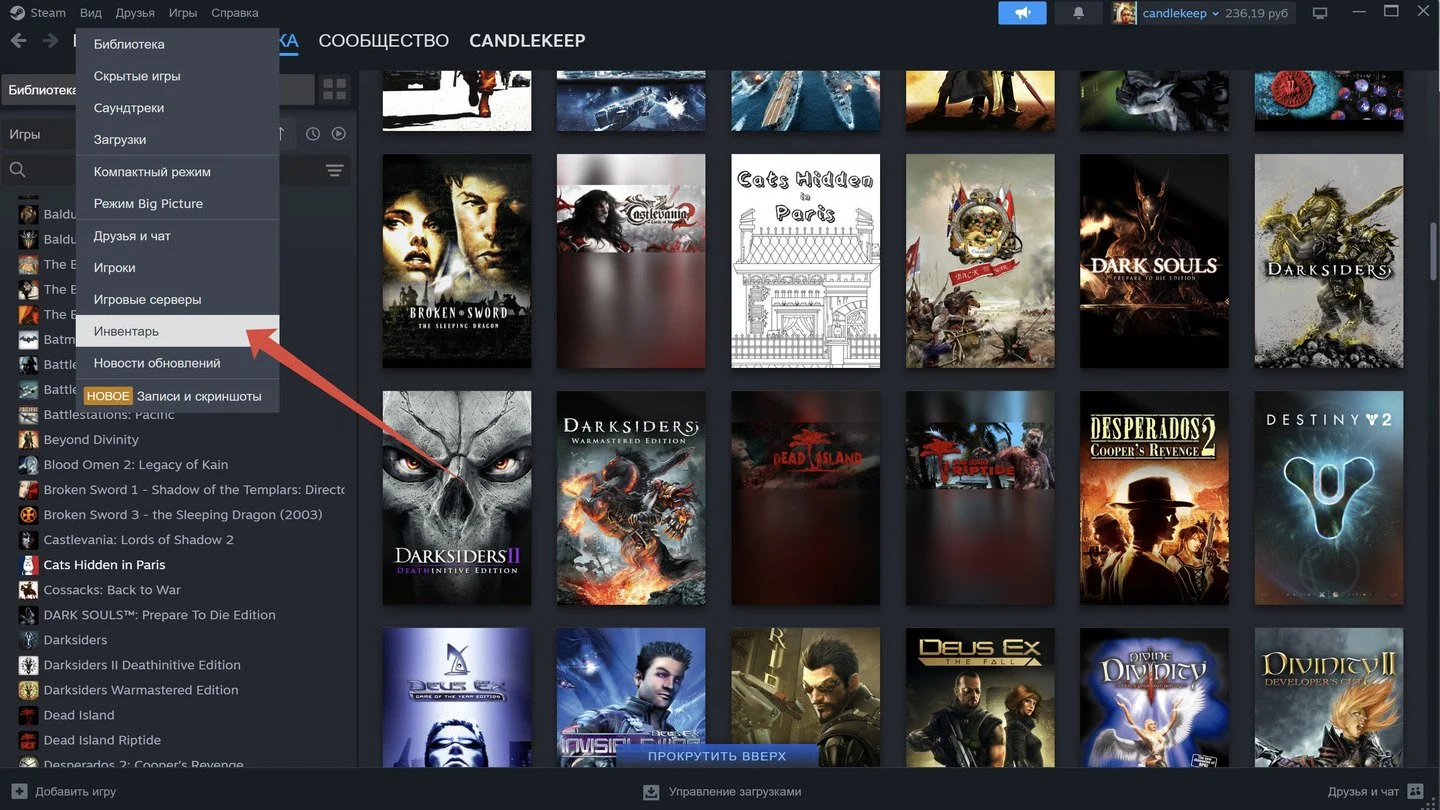The image size is (1440, 810).
Task: Open Darksiders II Deathinitive Edition cover
Action: (x=457, y=498)
